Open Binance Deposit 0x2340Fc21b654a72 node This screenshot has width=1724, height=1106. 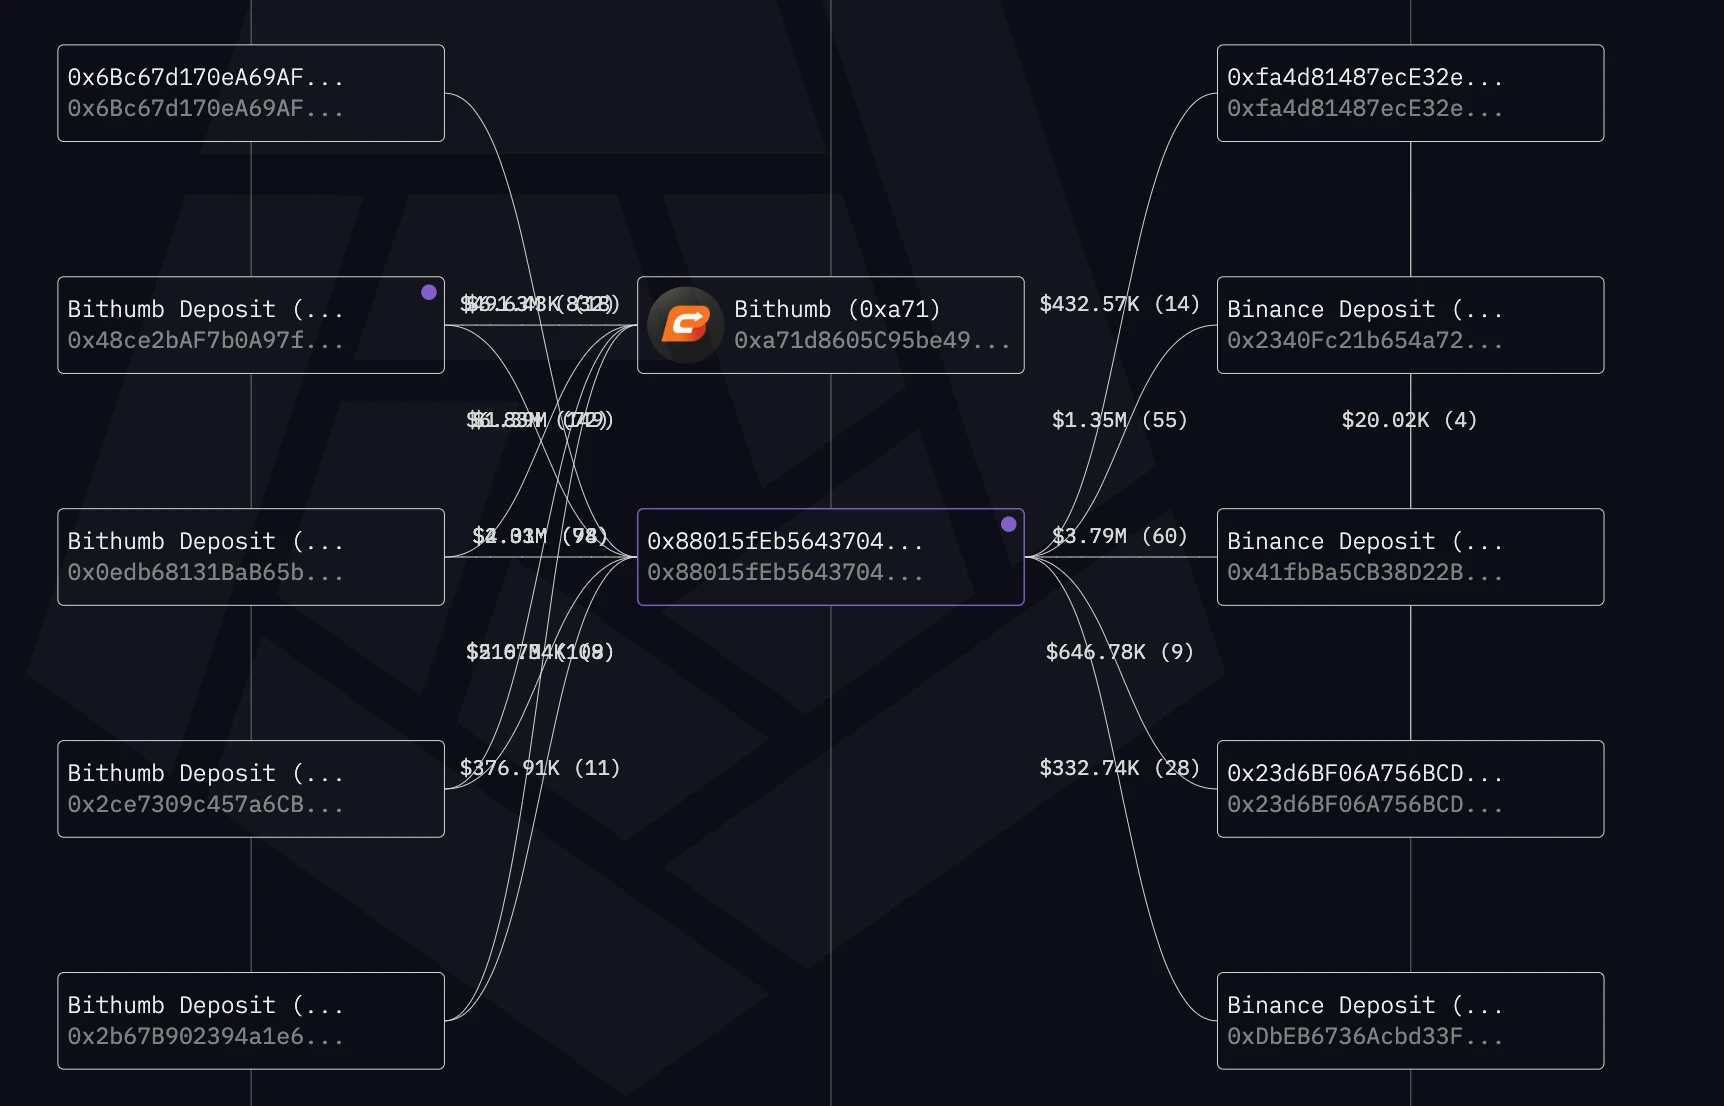click(1410, 325)
